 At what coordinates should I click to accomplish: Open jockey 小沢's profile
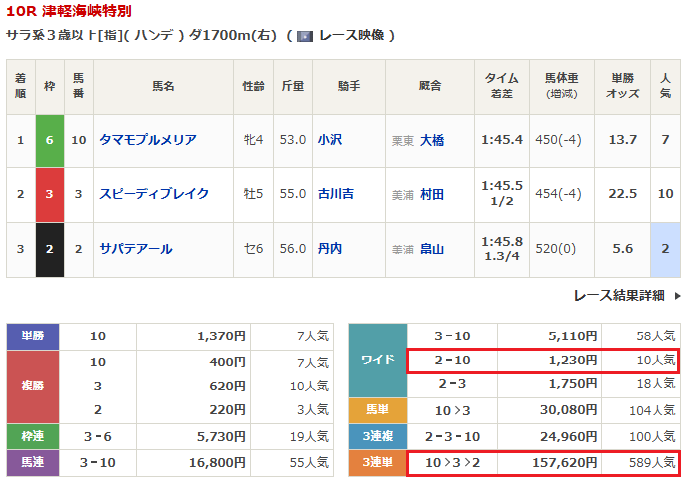[329, 140]
